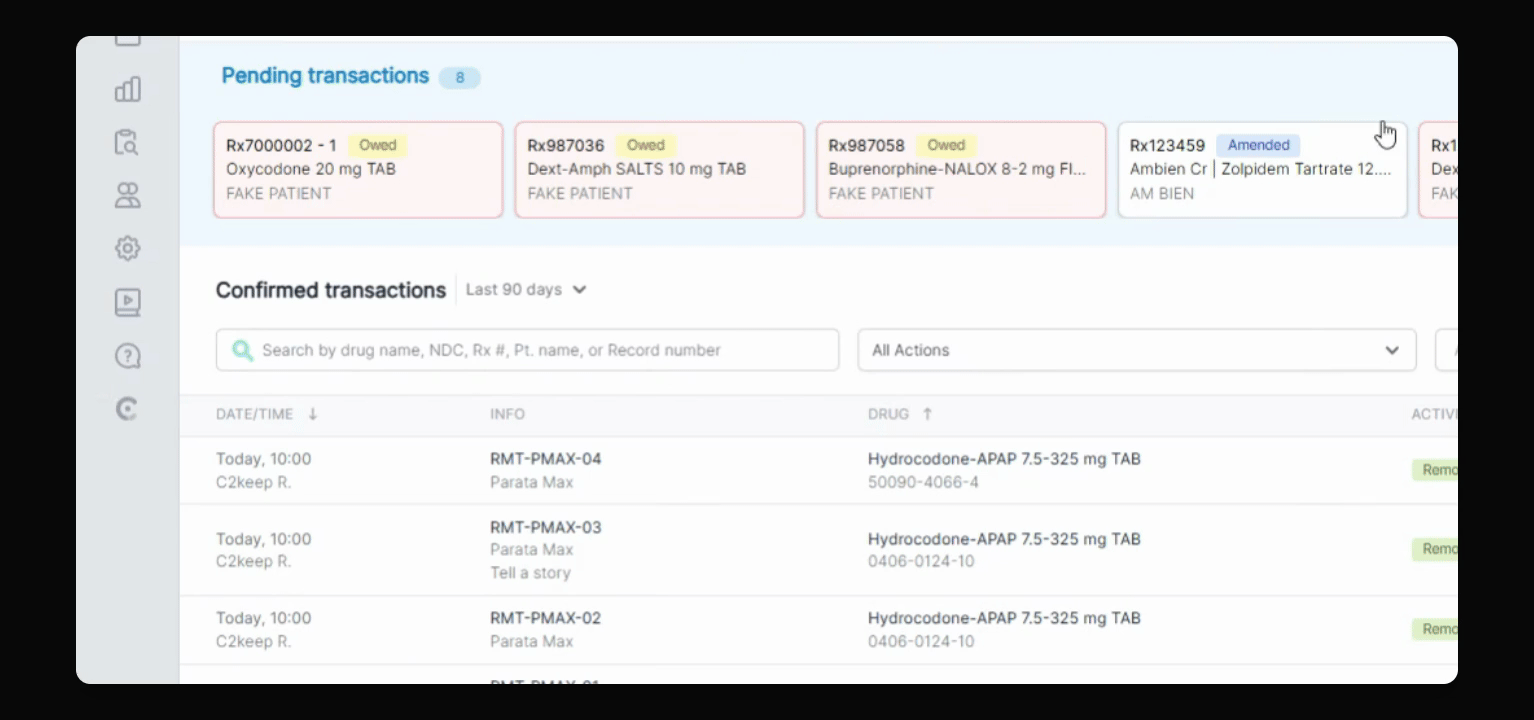The width and height of the screenshot is (1534, 720).
Task: Click the INFO column header
Action: (x=507, y=414)
